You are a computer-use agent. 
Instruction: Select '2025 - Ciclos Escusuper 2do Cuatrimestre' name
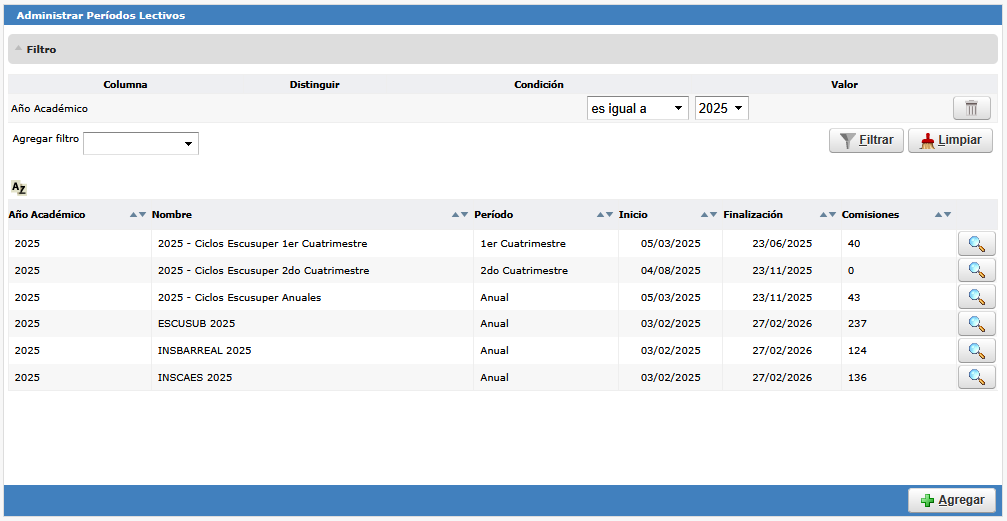click(263, 271)
